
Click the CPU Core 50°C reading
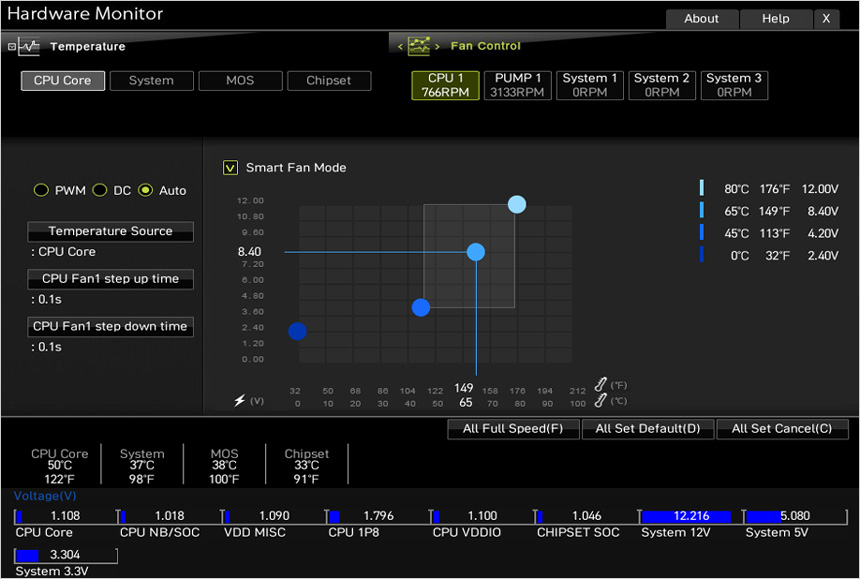[x=59, y=466]
